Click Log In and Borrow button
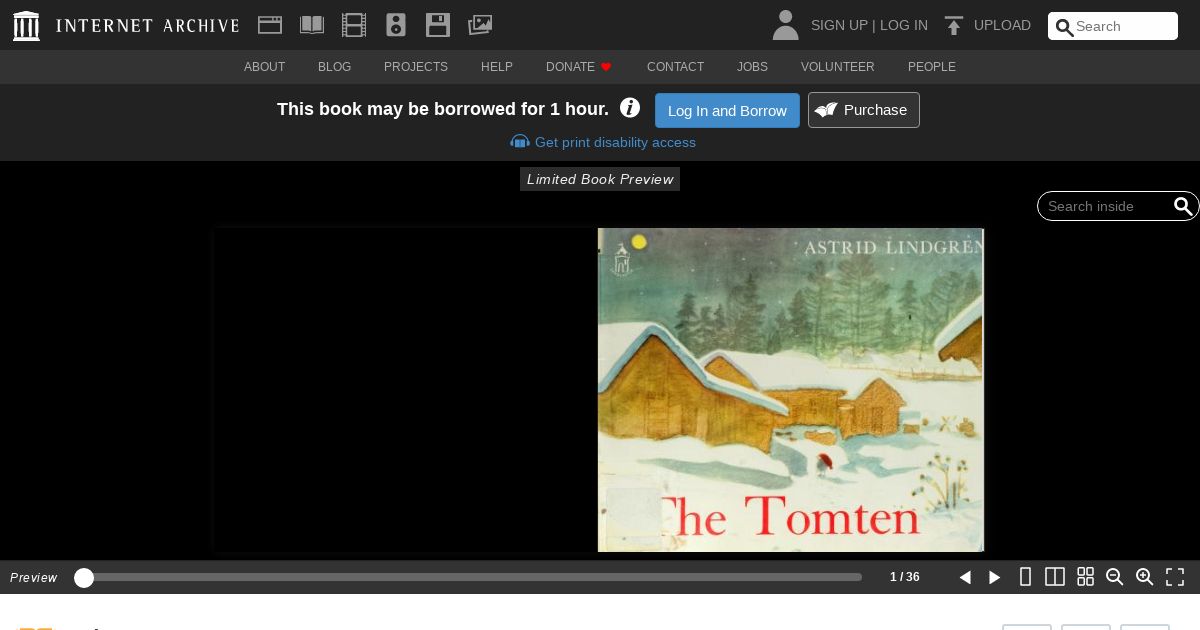This screenshot has height=630, width=1200. coord(727,110)
